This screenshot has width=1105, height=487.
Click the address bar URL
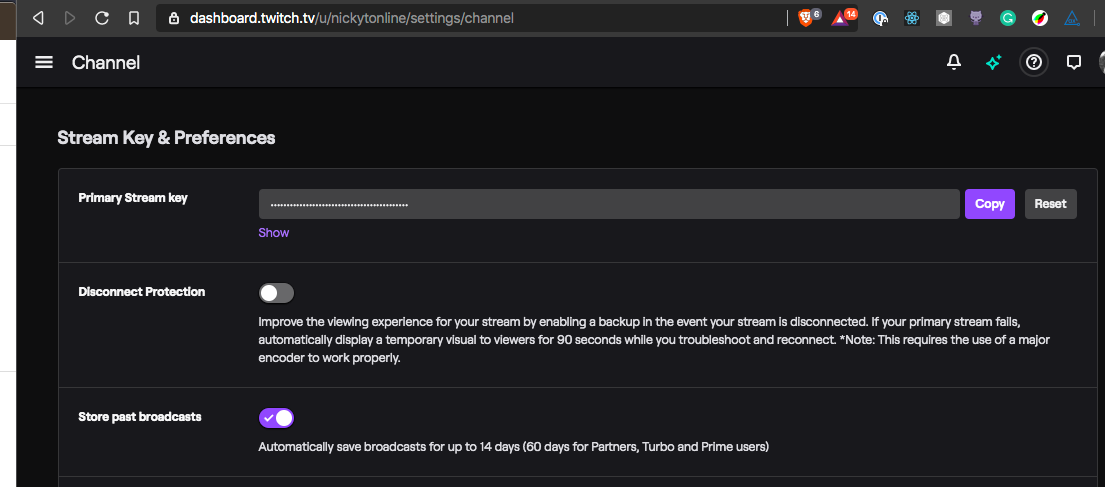tap(352, 18)
